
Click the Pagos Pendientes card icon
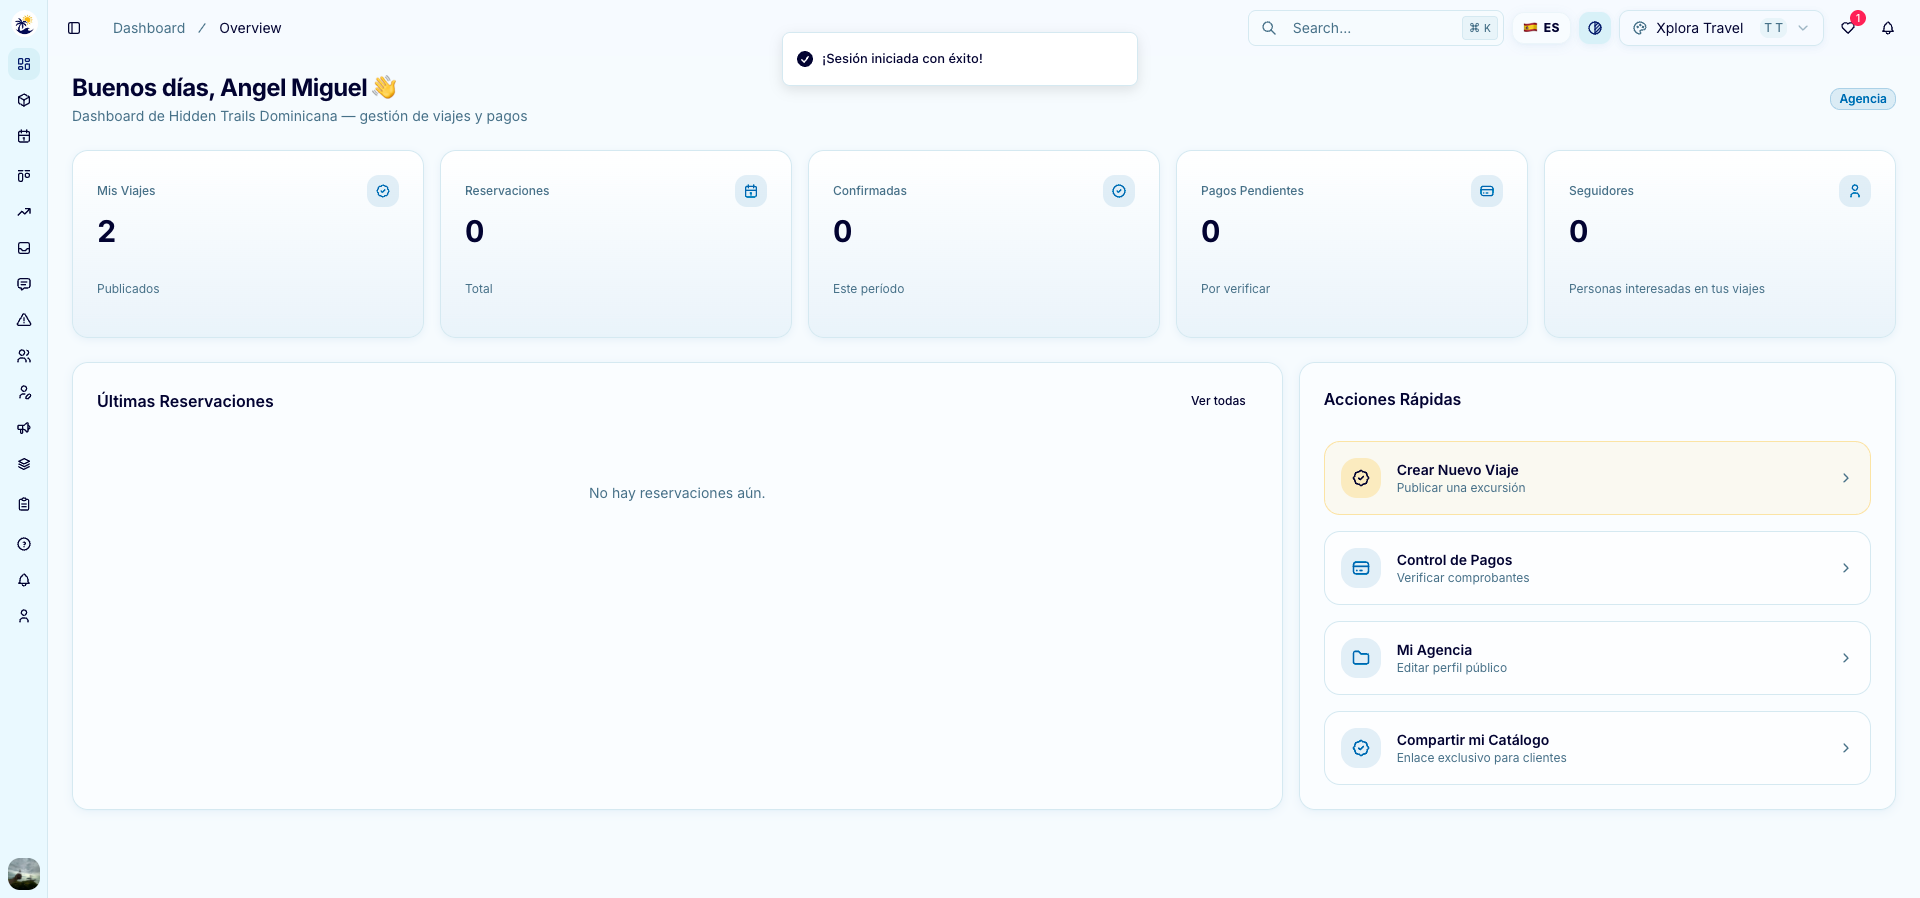pyautogui.click(x=1487, y=191)
